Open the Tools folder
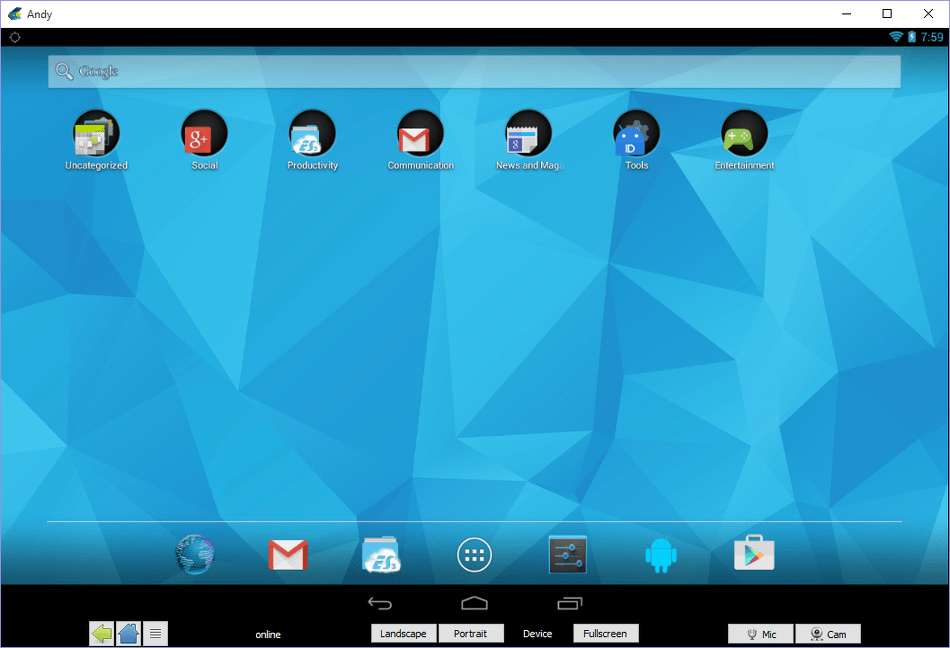950x648 pixels. [636, 134]
